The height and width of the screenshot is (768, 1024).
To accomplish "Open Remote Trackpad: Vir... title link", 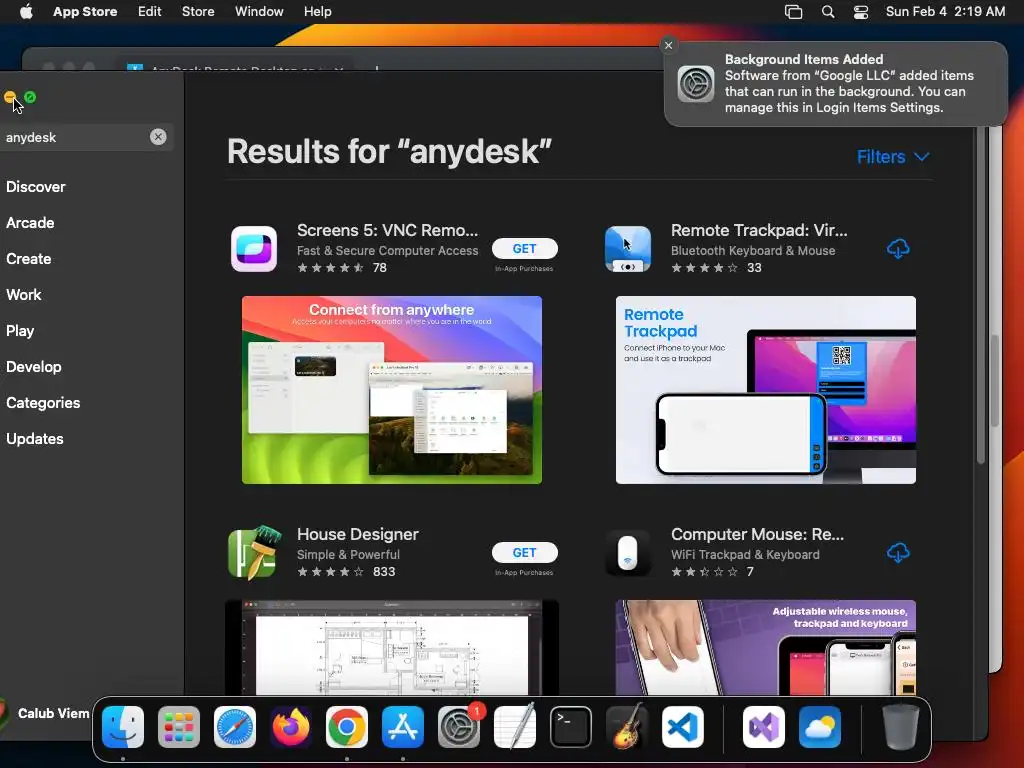I will point(759,231).
